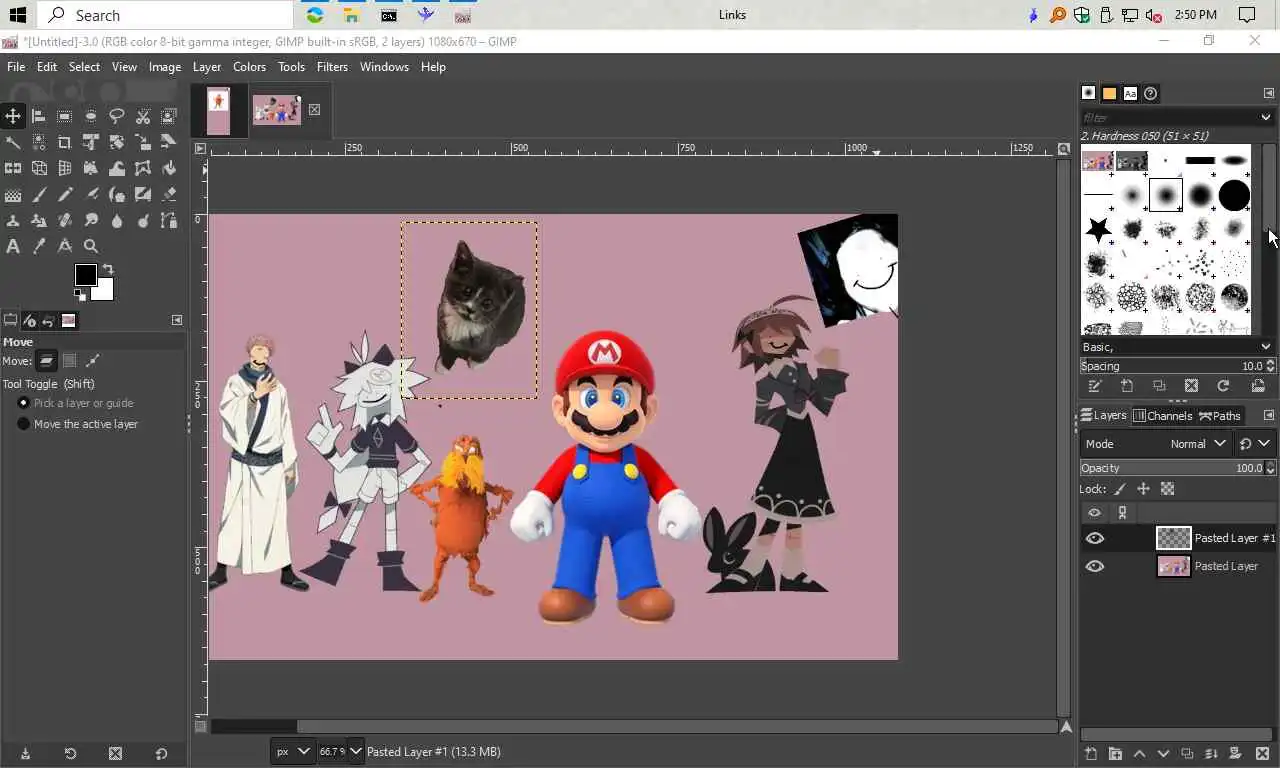The width and height of the screenshot is (1280, 768).
Task: Select the black star brush thumbnail
Action: pos(1098,229)
